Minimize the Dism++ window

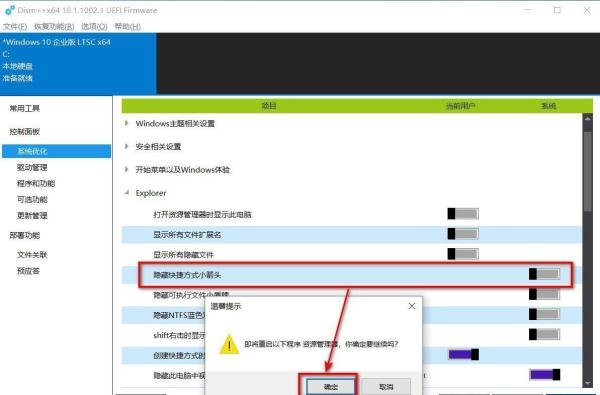tap(528, 10)
